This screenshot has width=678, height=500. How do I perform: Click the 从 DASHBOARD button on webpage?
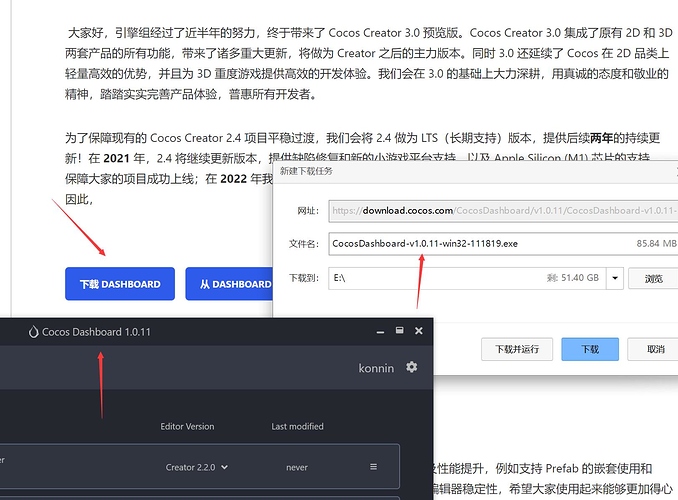coord(229,284)
